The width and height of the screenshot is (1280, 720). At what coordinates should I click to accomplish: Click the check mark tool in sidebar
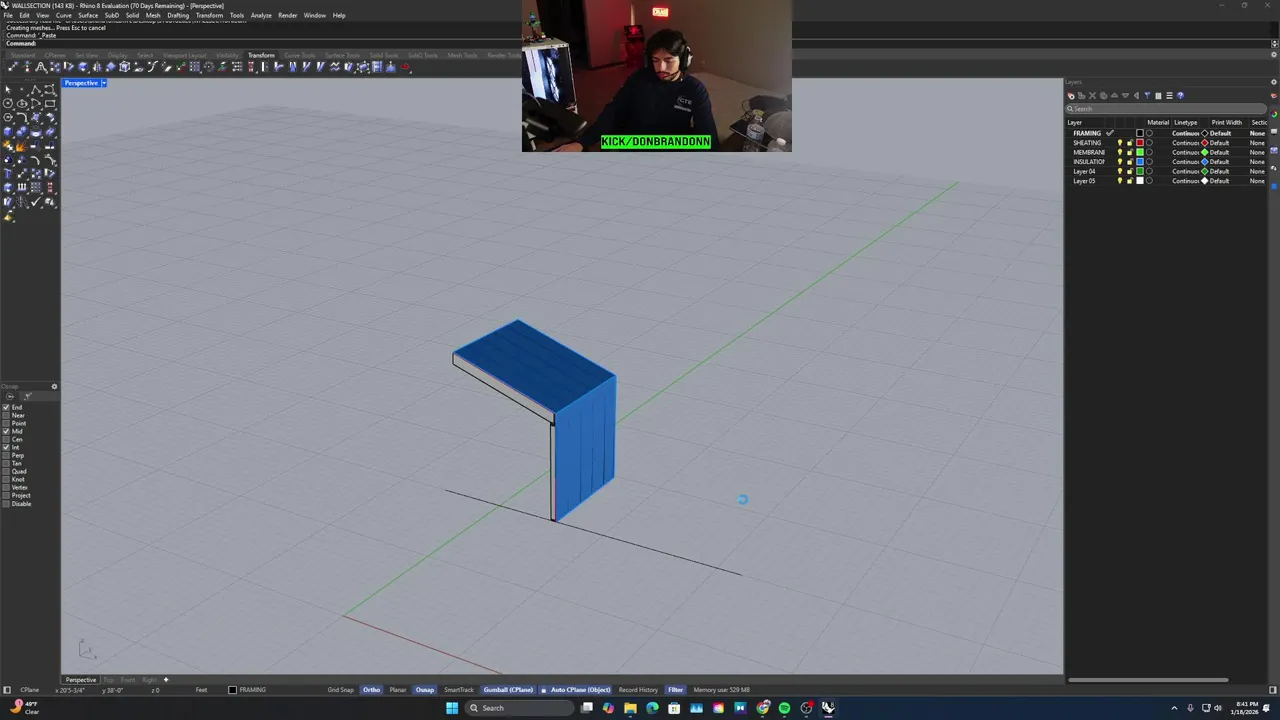(36, 201)
